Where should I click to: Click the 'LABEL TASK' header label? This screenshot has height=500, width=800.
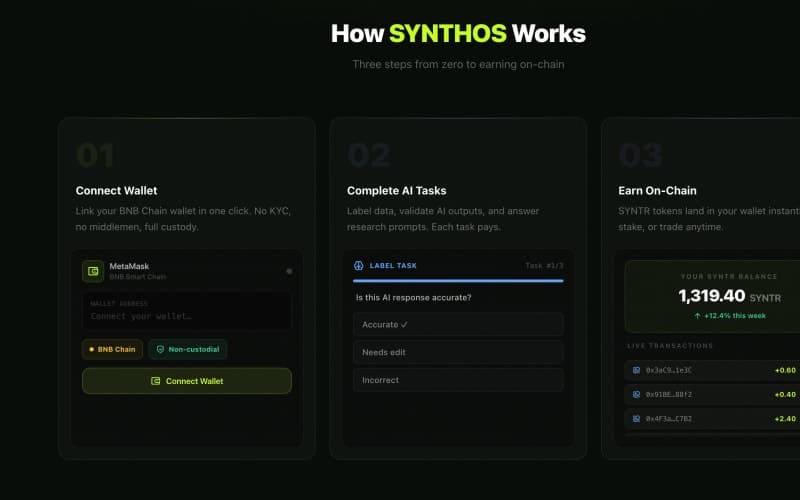pos(393,265)
